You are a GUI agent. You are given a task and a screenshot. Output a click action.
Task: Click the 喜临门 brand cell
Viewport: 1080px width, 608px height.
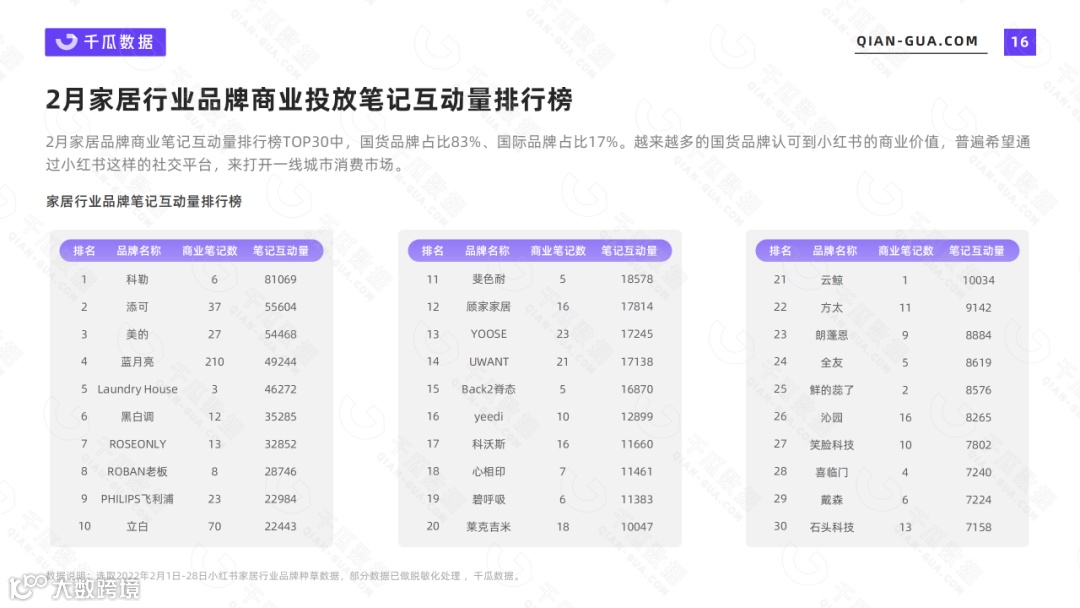pyautogui.click(x=831, y=472)
